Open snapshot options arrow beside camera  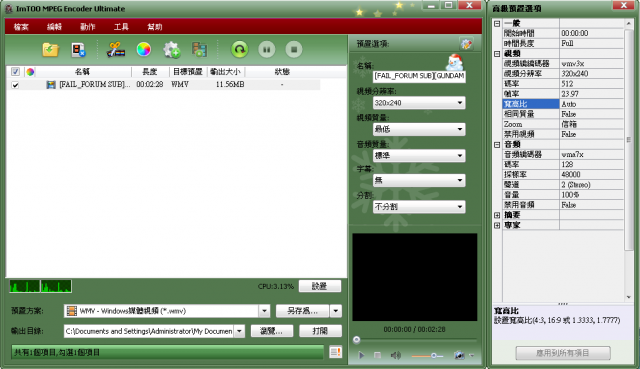[472, 355]
